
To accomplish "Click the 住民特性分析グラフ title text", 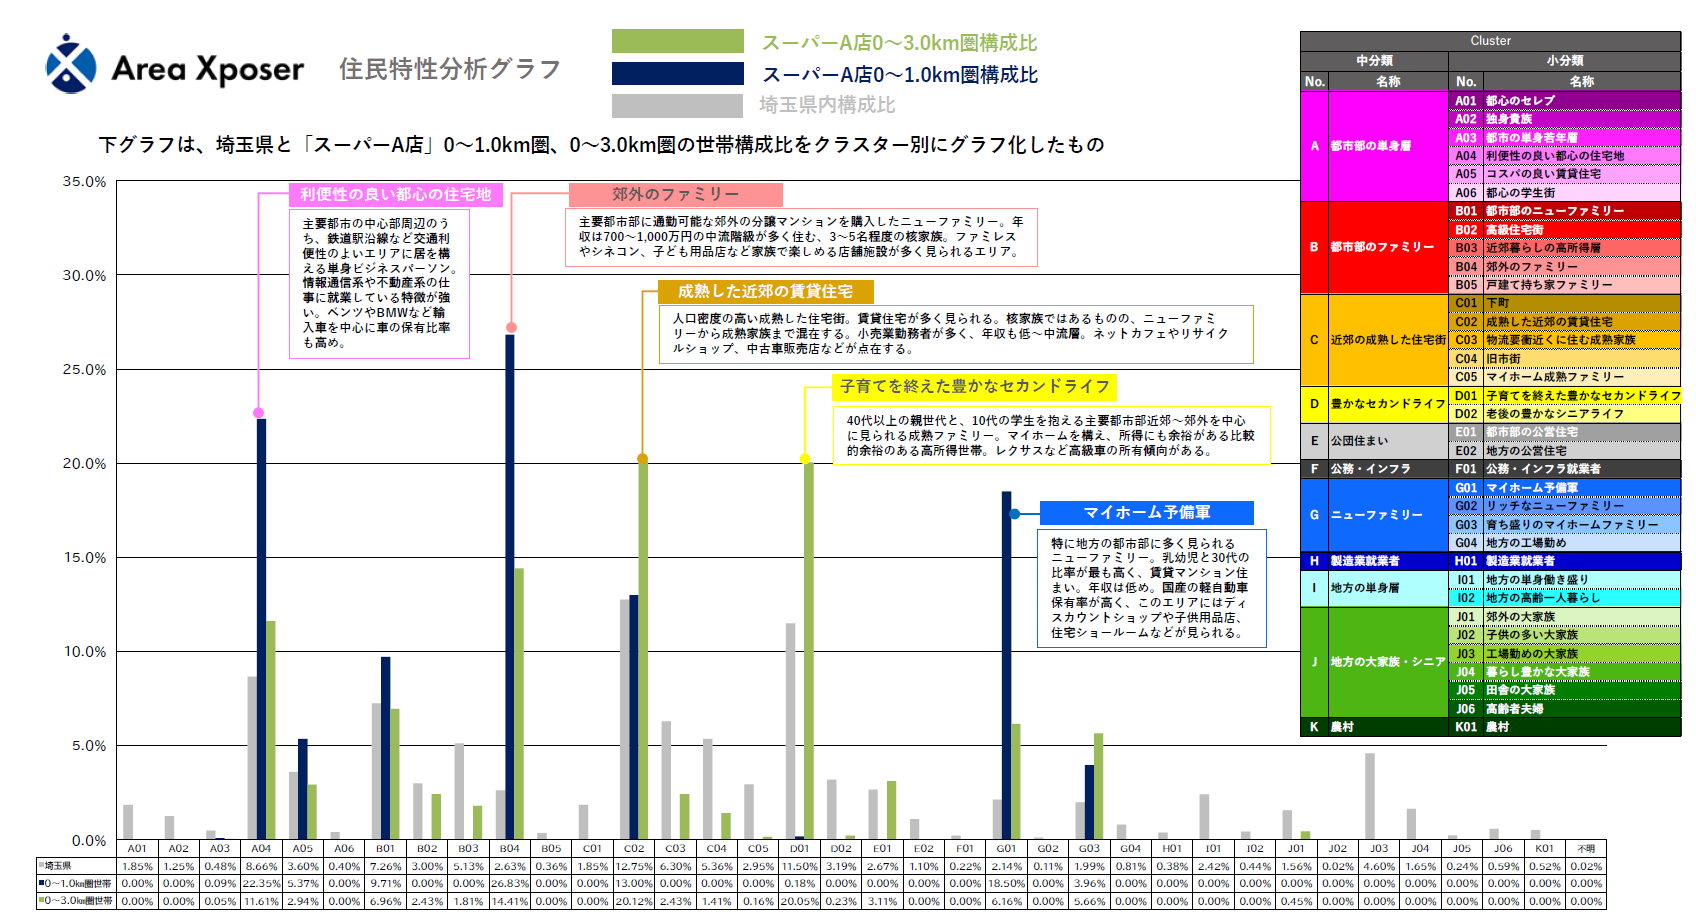I will [449, 69].
